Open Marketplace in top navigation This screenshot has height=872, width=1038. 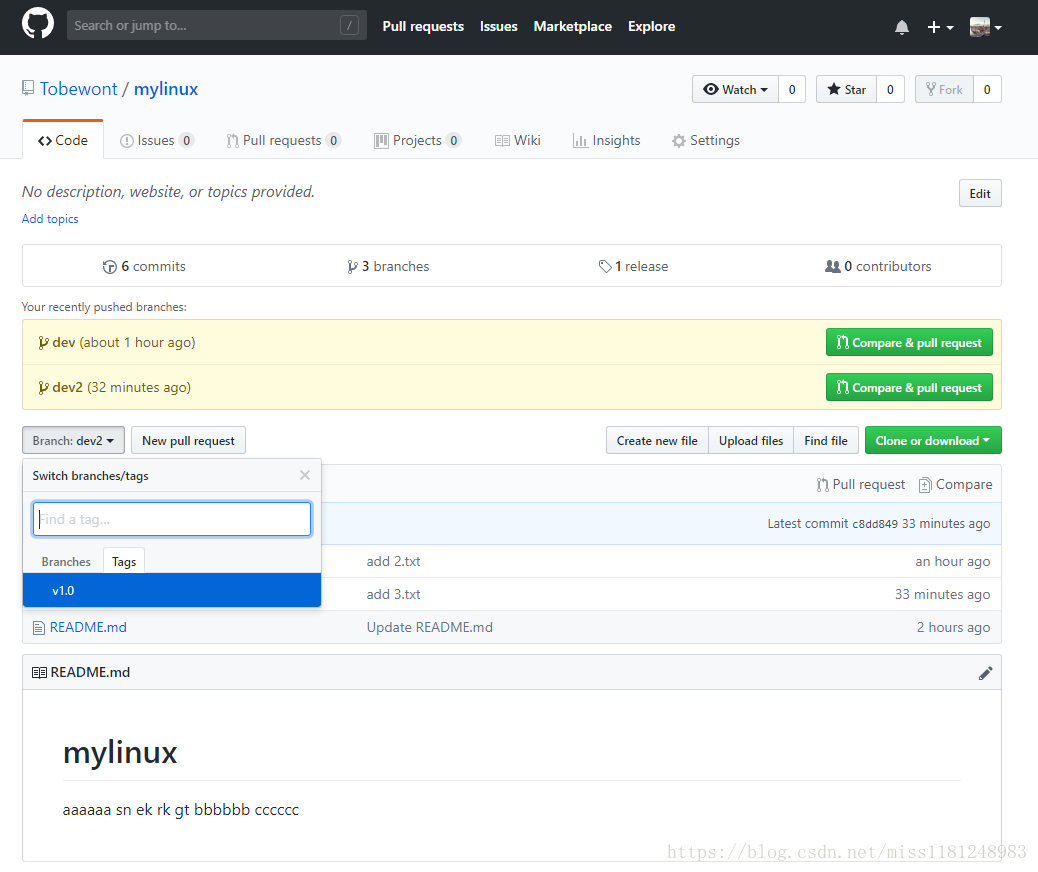point(573,26)
